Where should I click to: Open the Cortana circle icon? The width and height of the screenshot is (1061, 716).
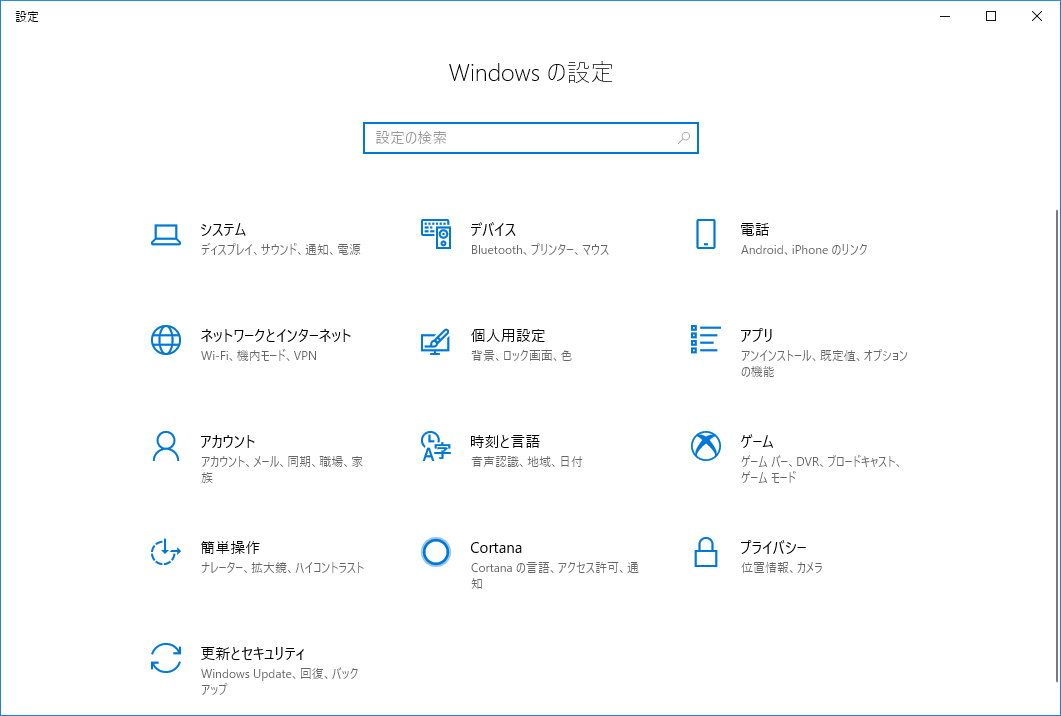[x=436, y=552]
